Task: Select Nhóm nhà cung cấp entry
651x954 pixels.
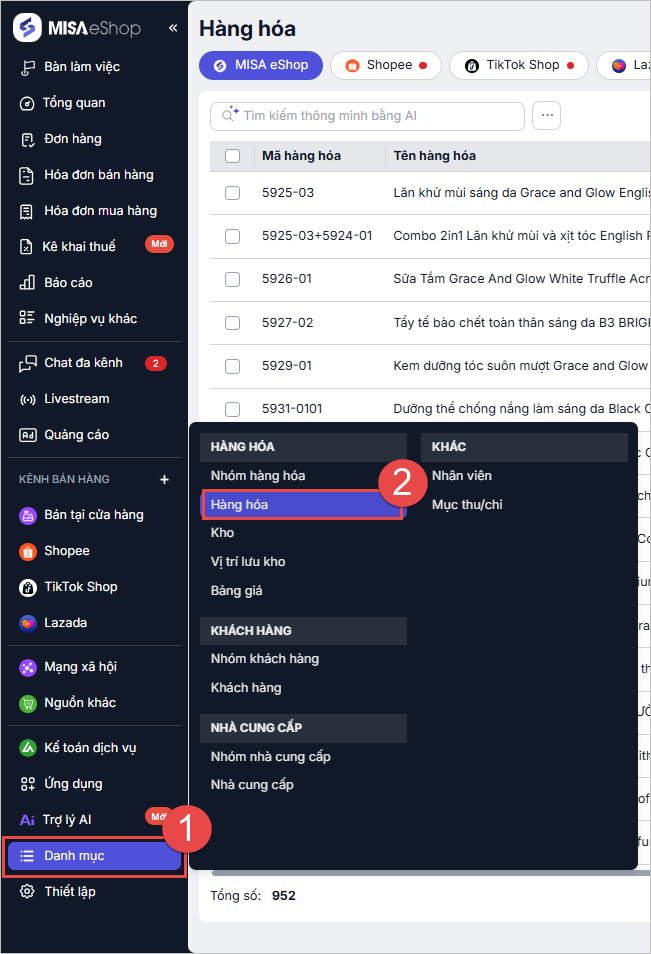Action: click(x=270, y=757)
